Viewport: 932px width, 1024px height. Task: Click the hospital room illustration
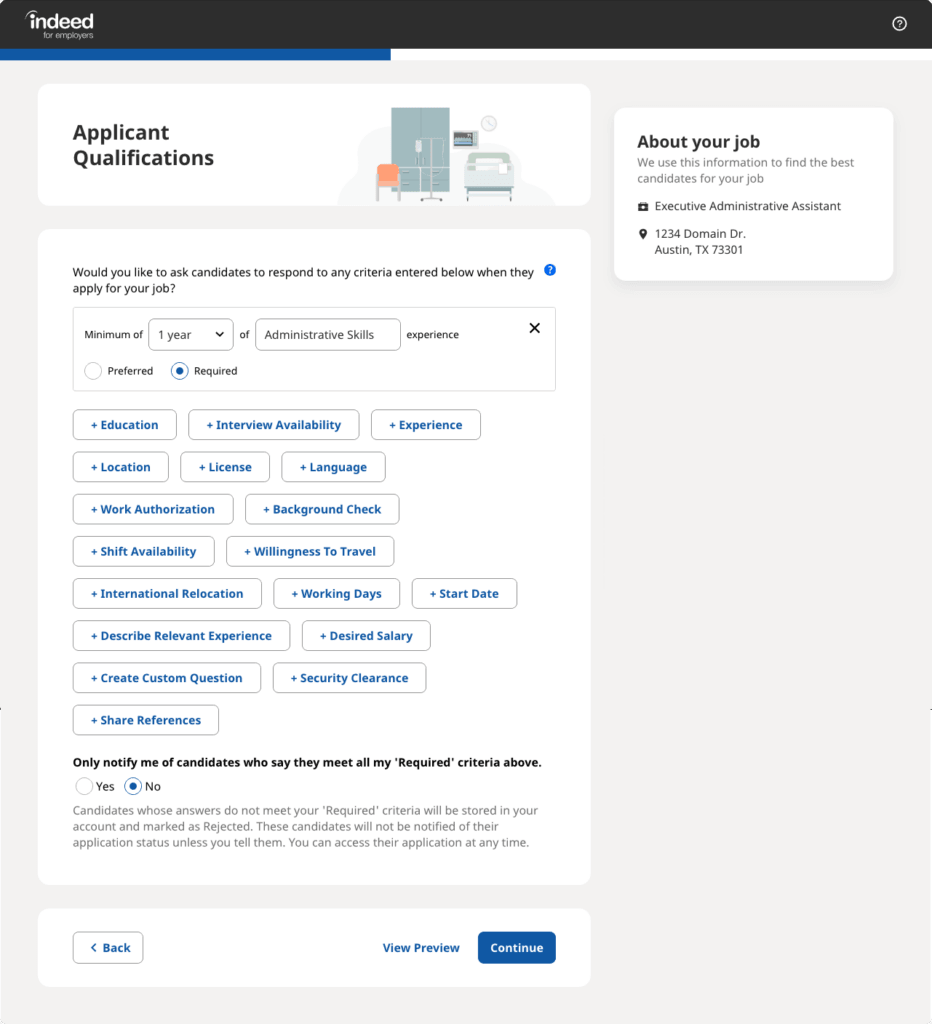point(445,155)
